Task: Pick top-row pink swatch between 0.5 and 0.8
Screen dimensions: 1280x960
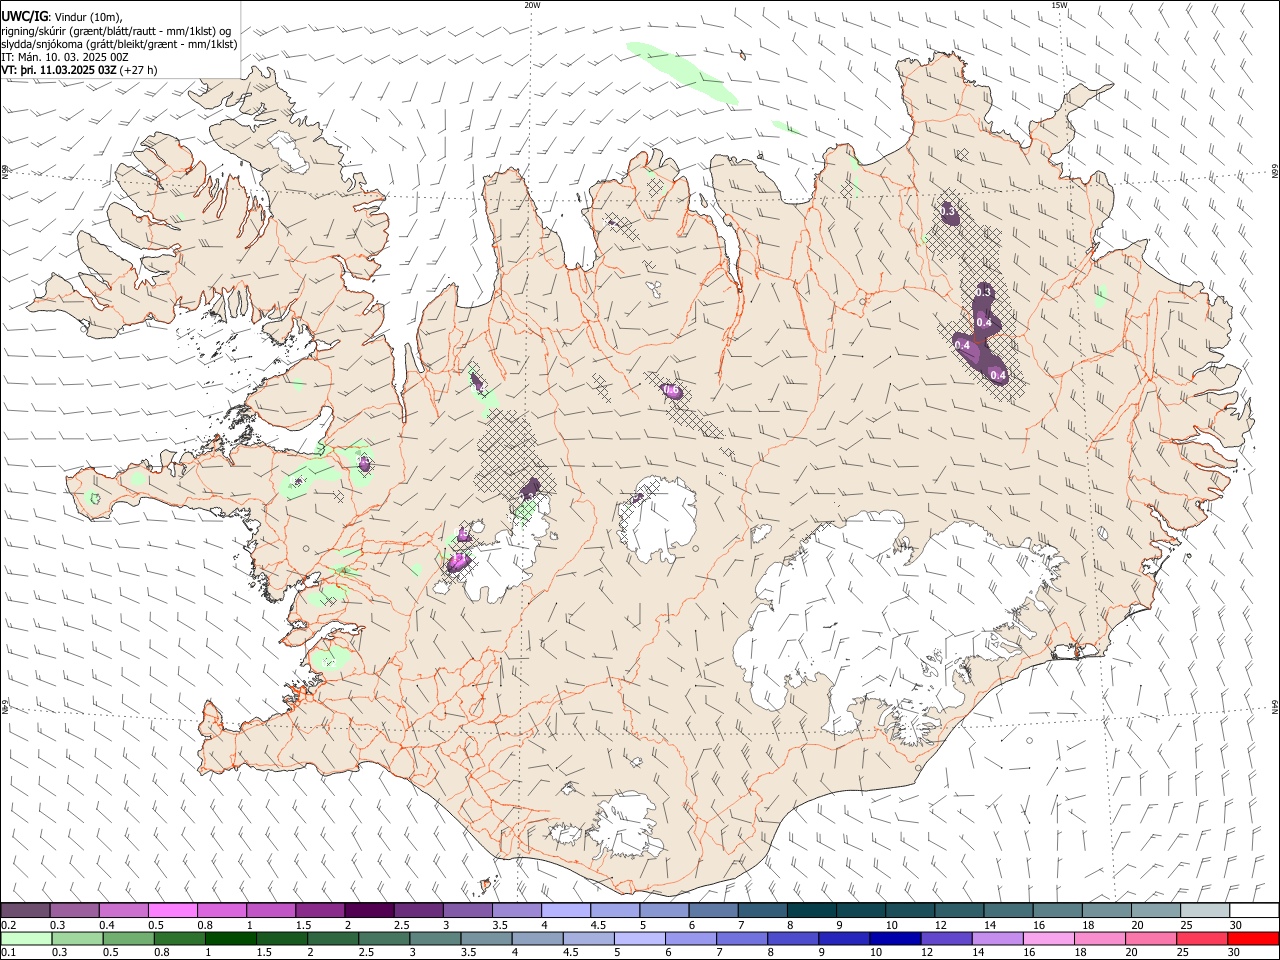Action: tap(172, 911)
